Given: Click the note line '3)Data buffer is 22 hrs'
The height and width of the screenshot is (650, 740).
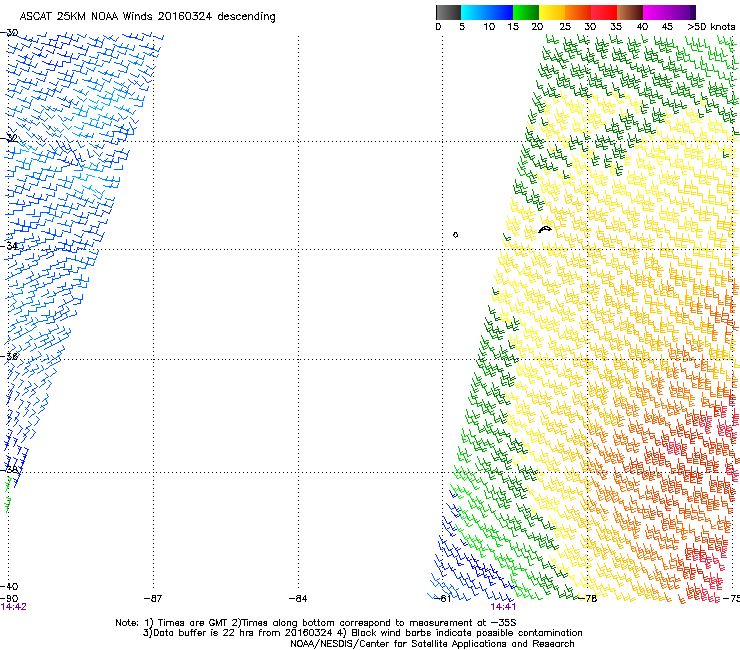Looking at the screenshot, I should [362, 633].
